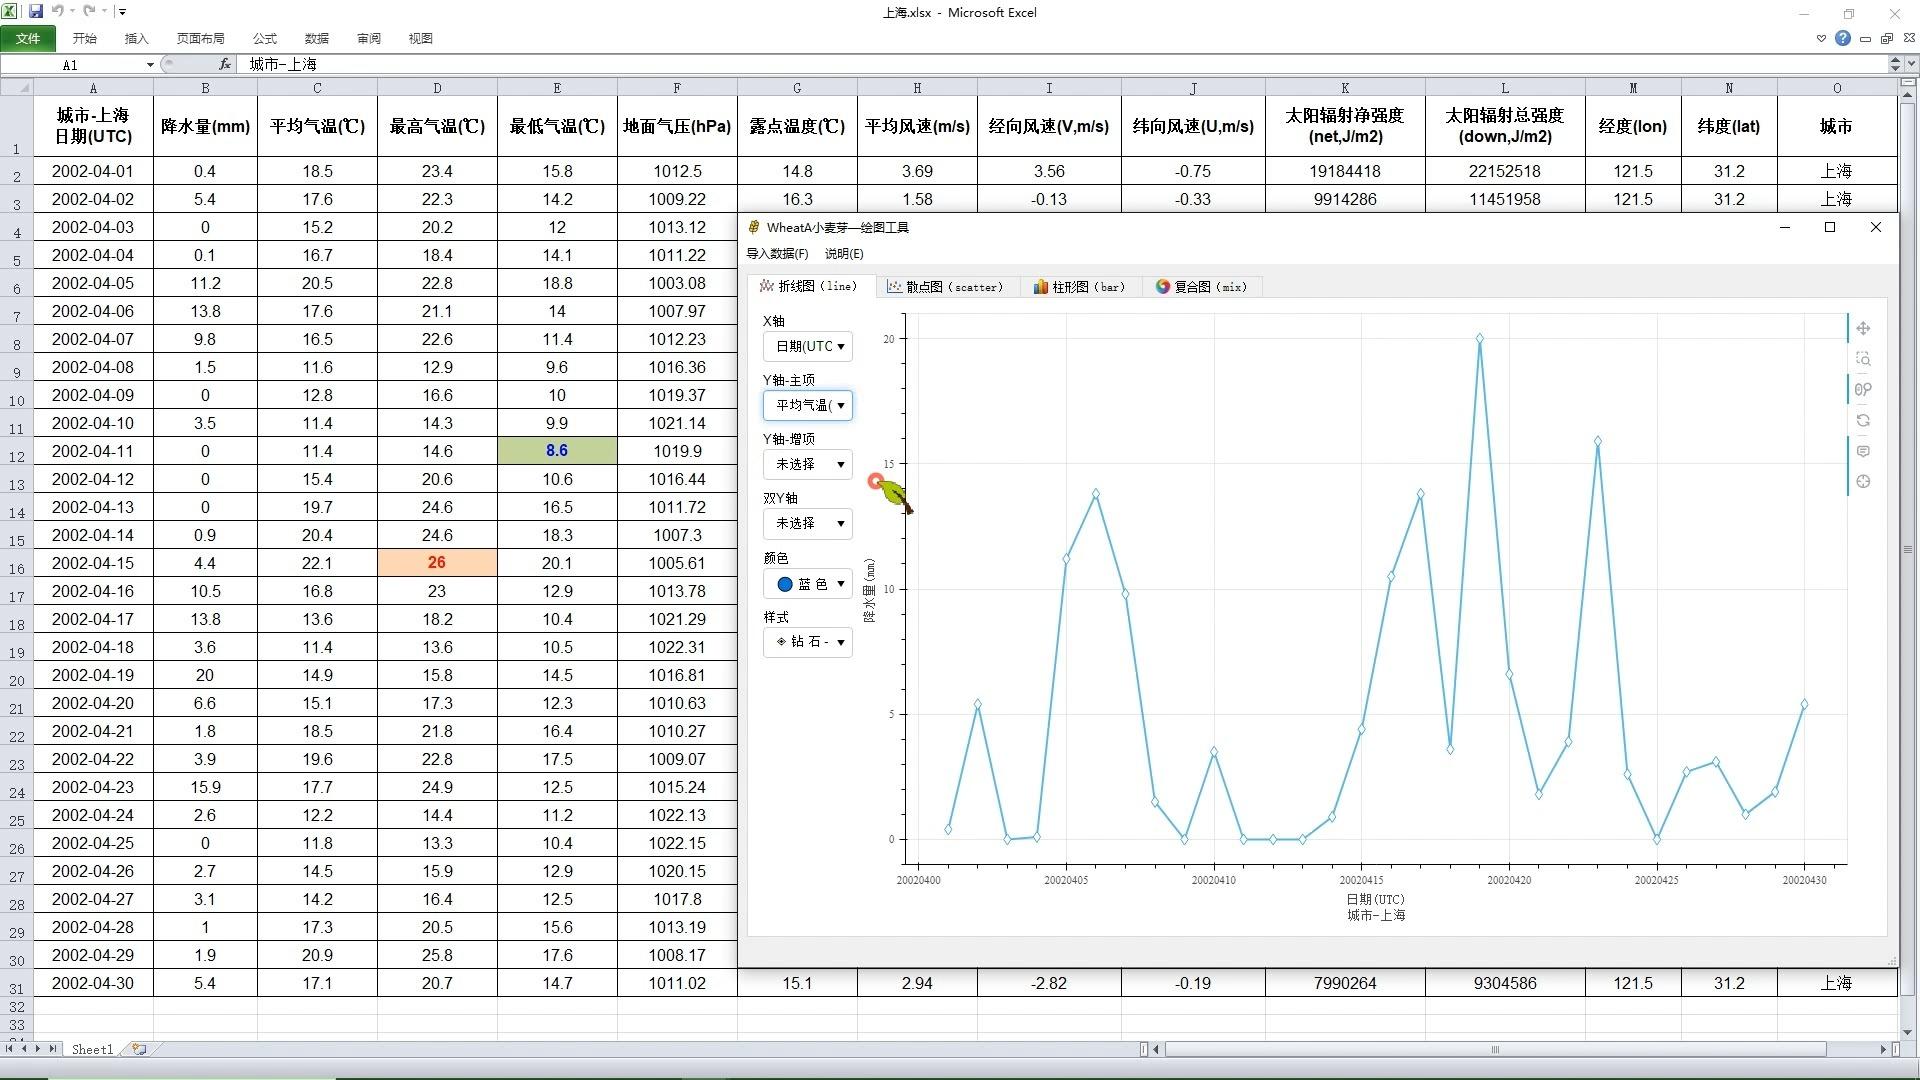Expand the Y轴-主项 平均气温 dropdown
The height and width of the screenshot is (1080, 1920).
808,405
